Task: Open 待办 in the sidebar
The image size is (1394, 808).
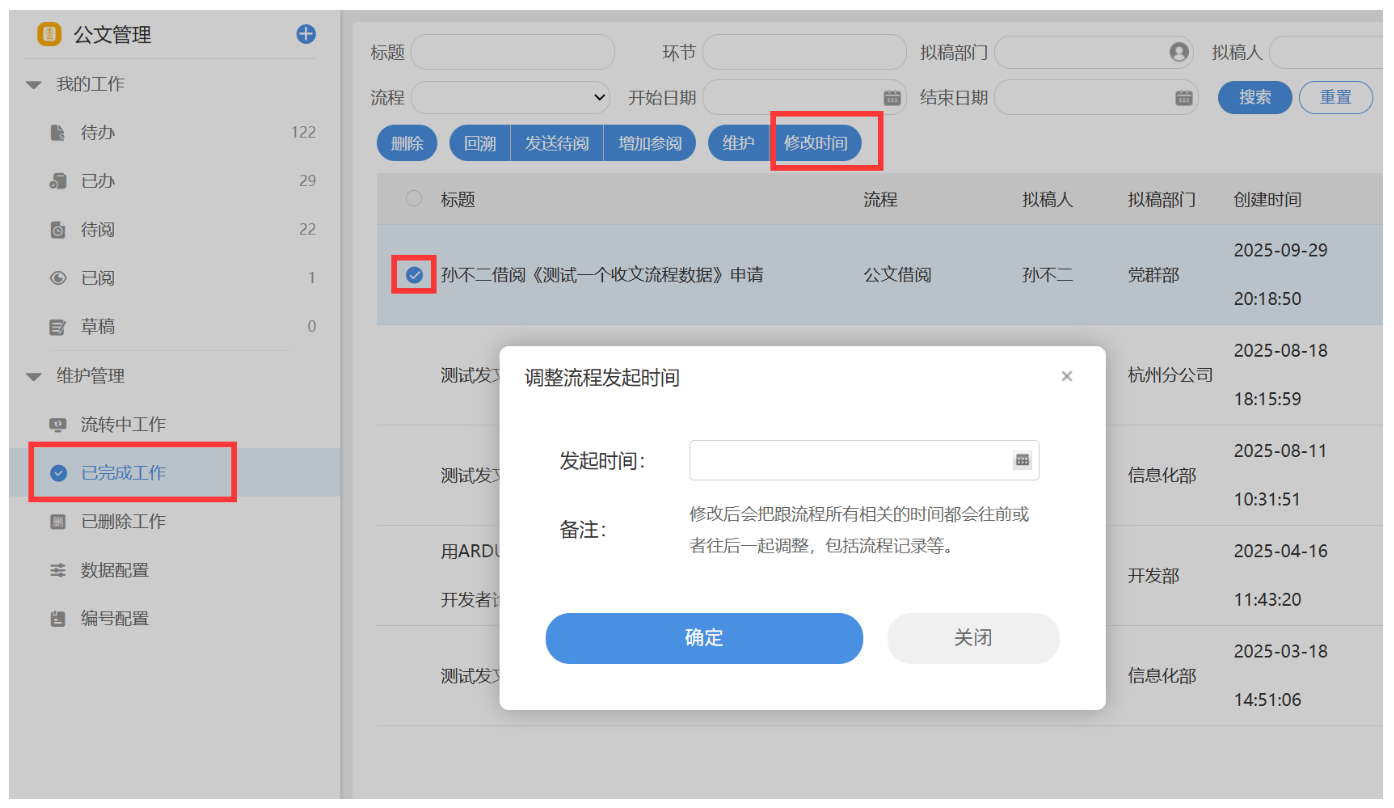Action: pos(97,132)
